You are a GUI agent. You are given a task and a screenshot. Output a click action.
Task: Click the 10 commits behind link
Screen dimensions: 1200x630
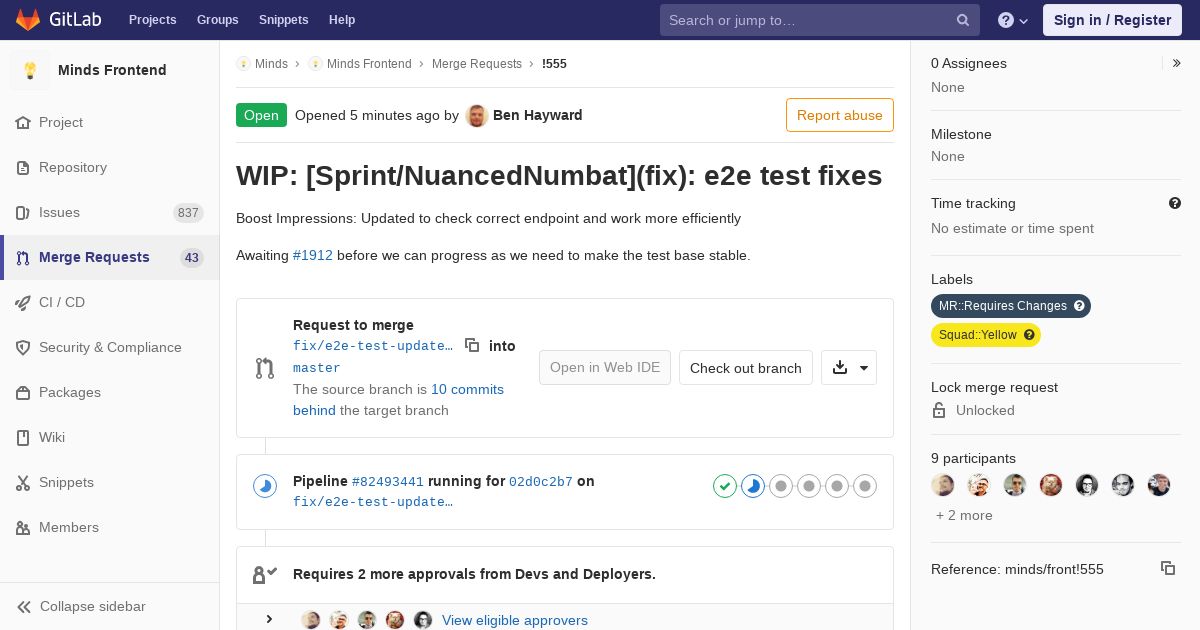click(x=398, y=400)
